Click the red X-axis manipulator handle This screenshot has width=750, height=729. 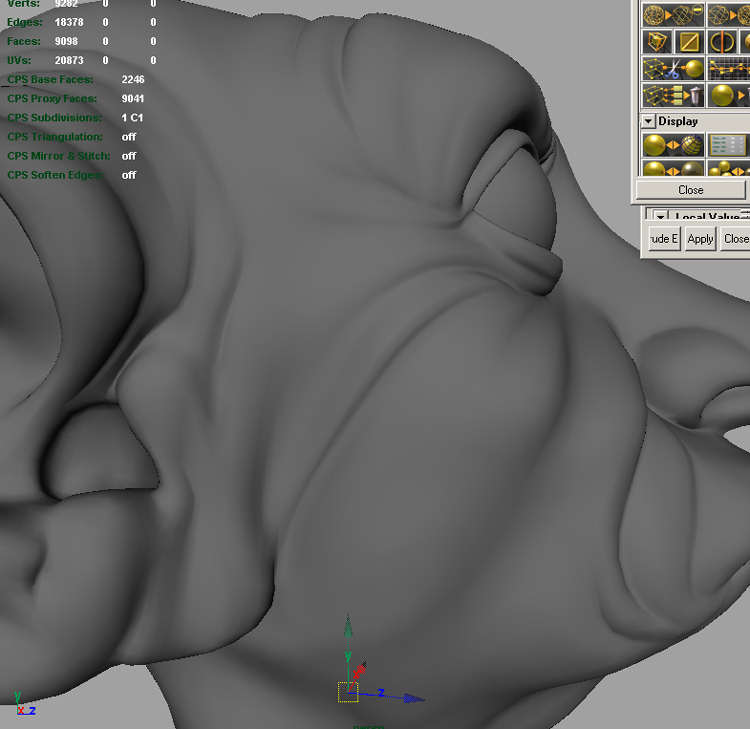coord(361,667)
